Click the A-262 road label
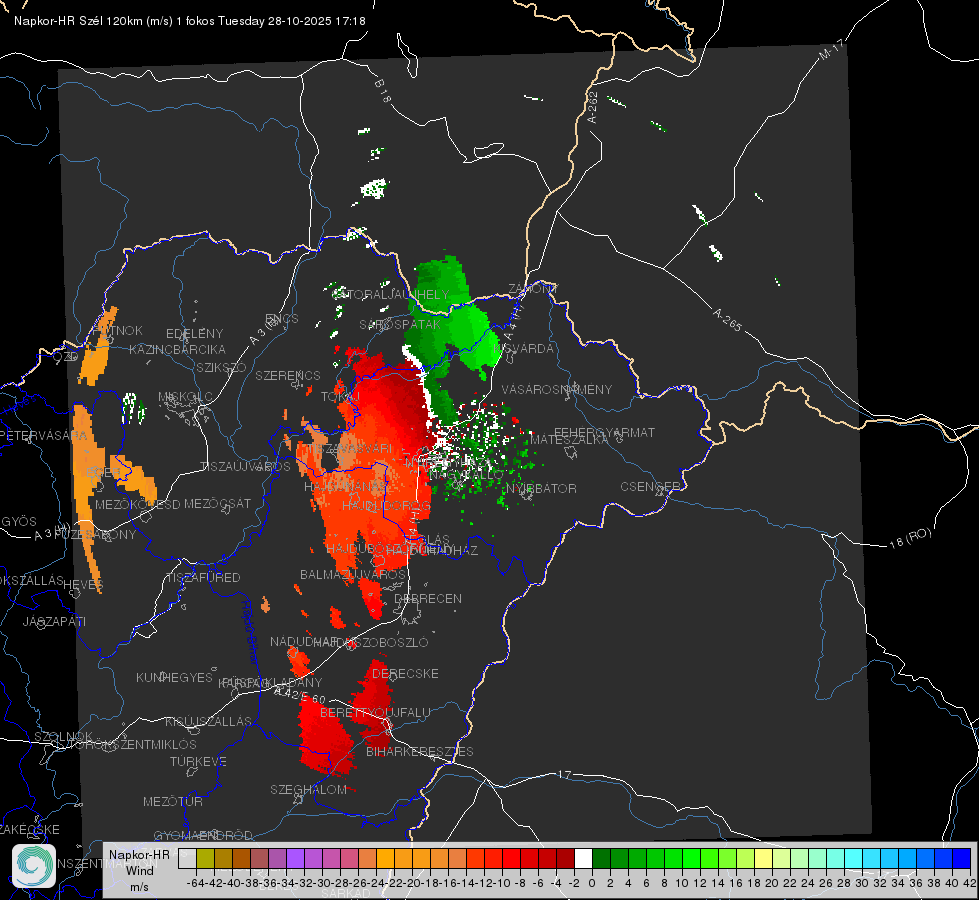Screen dimensions: 979x900 [592, 107]
